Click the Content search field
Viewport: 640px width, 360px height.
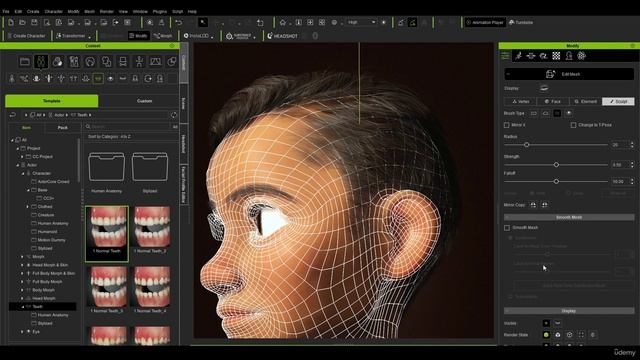[x=129, y=127]
